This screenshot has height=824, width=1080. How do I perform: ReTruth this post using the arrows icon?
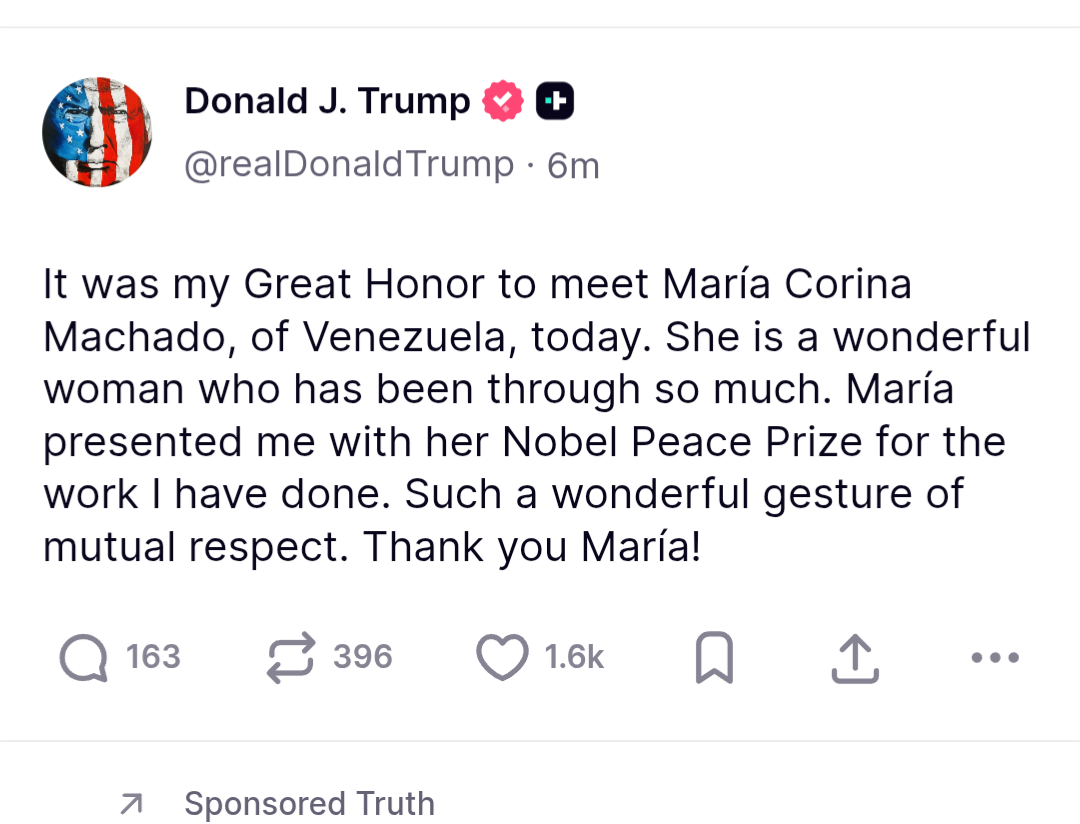[291, 658]
